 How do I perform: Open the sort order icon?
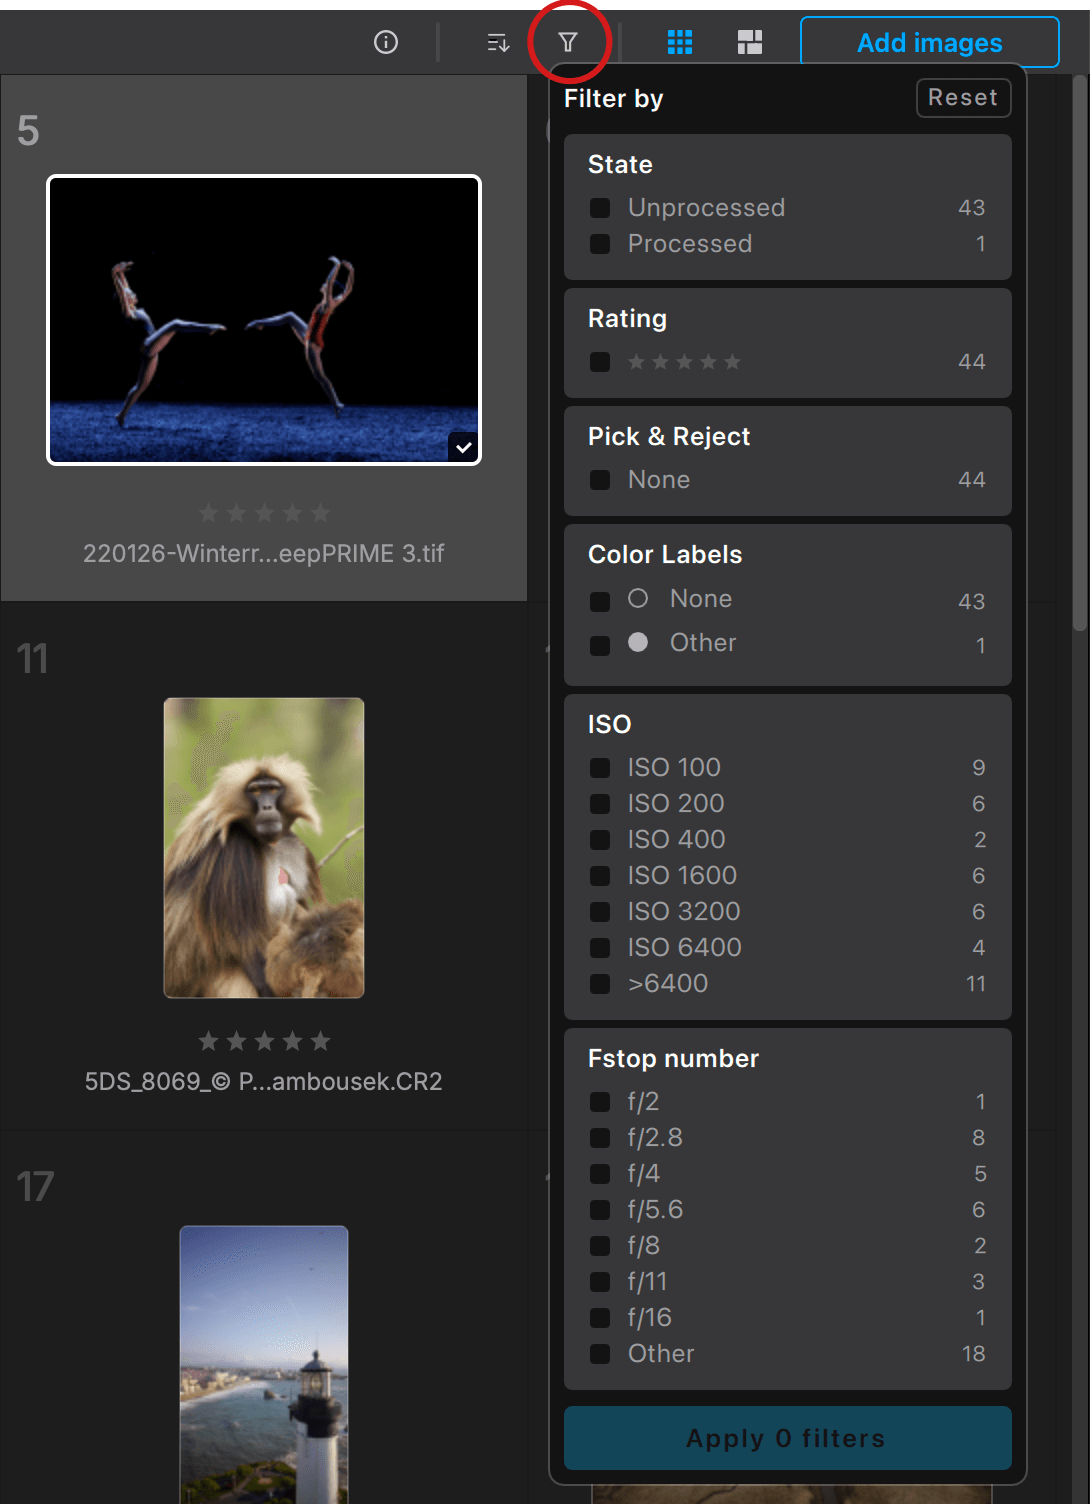pyautogui.click(x=498, y=42)
